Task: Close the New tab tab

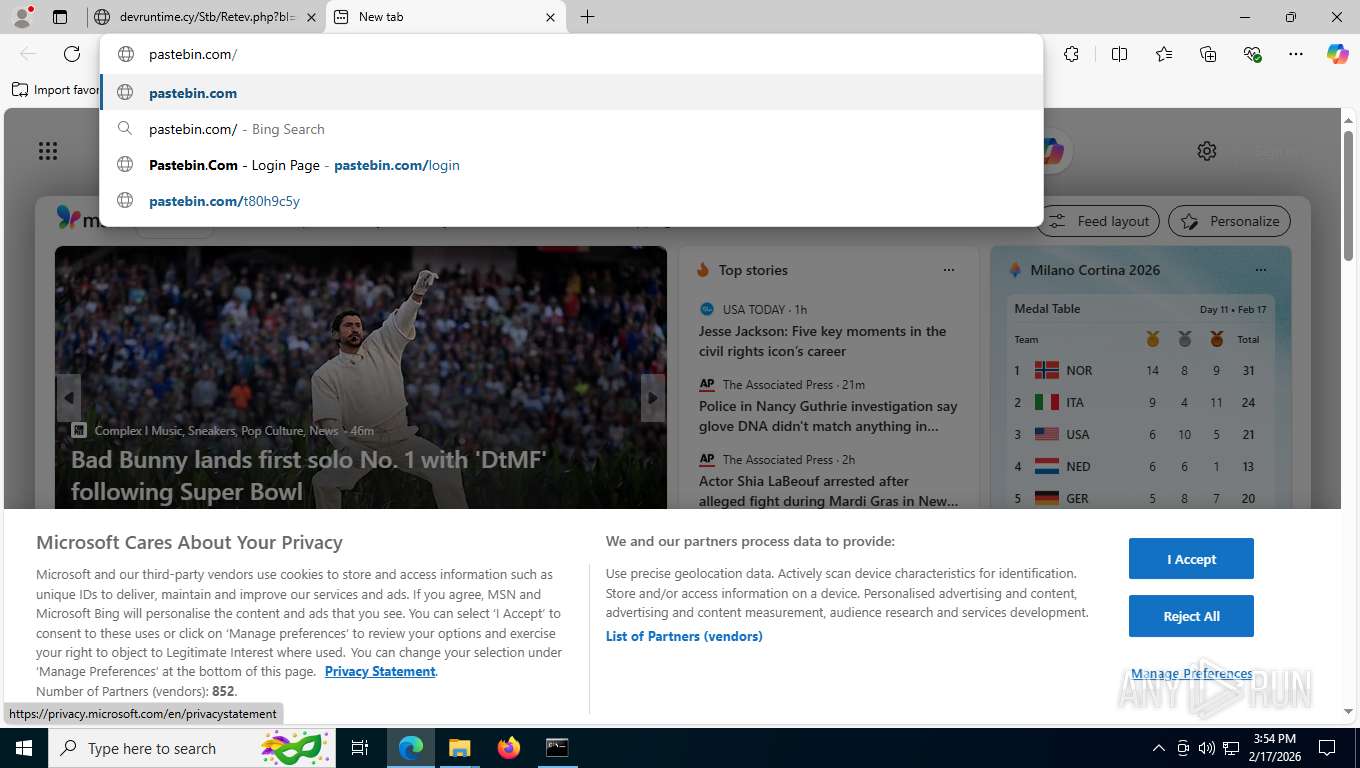Action: pyautogui.click(x=550, y=17)
